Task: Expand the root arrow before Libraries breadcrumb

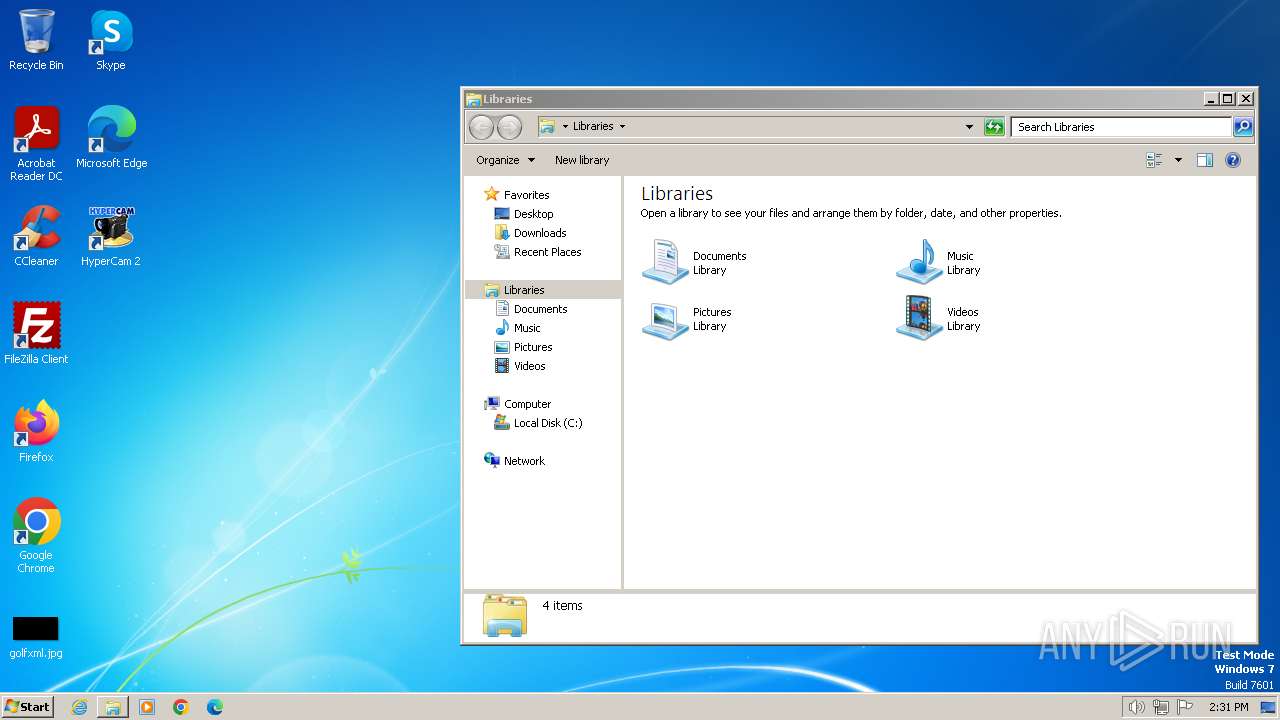Action: click(565, 127)
